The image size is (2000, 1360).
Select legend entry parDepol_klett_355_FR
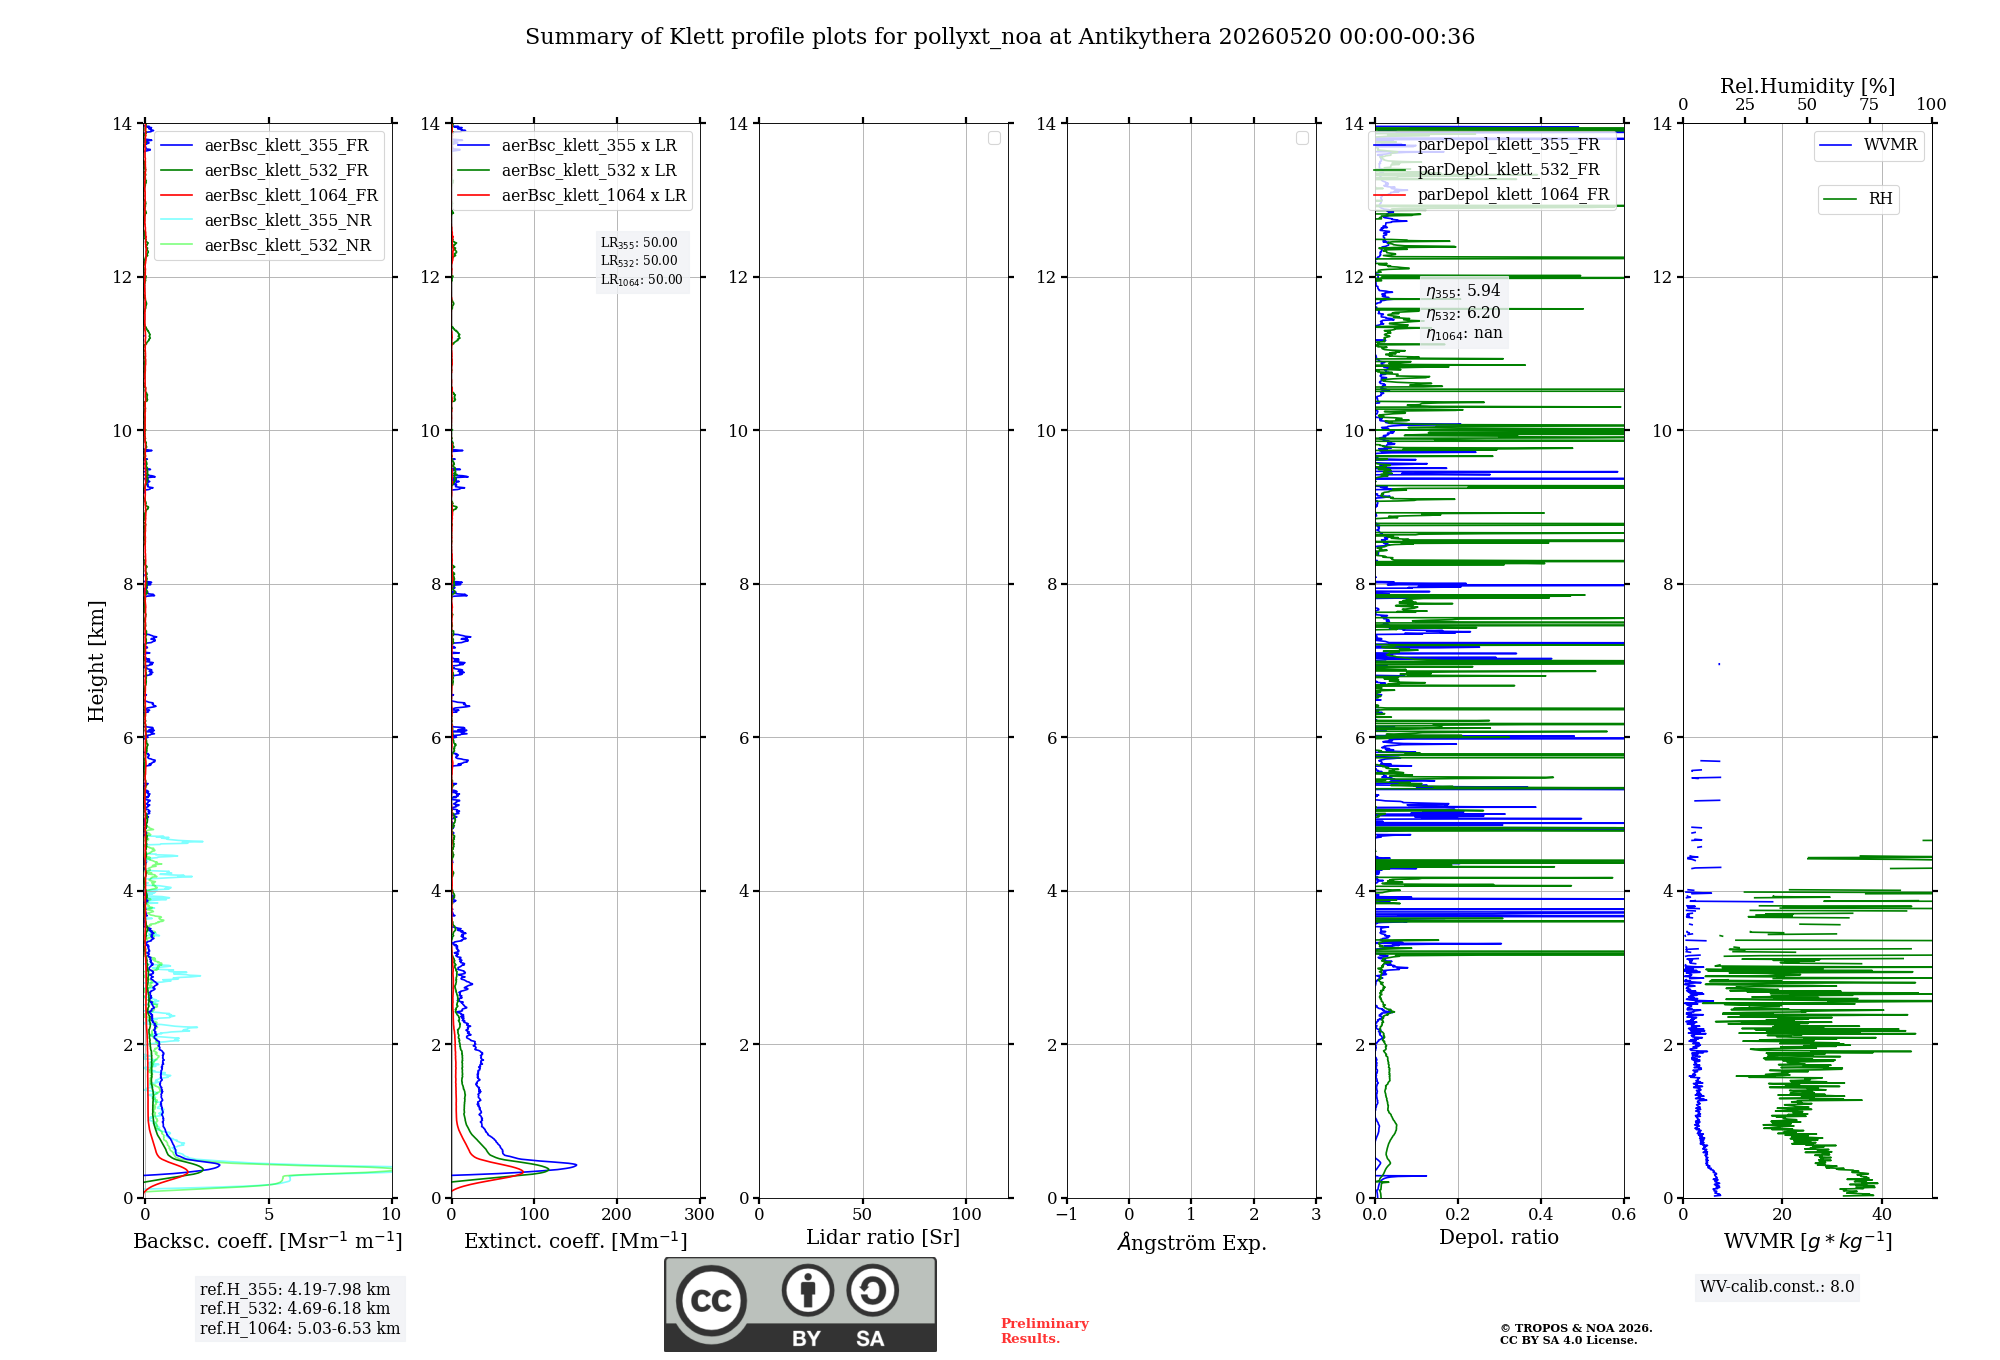click(x=1508, y=144)
